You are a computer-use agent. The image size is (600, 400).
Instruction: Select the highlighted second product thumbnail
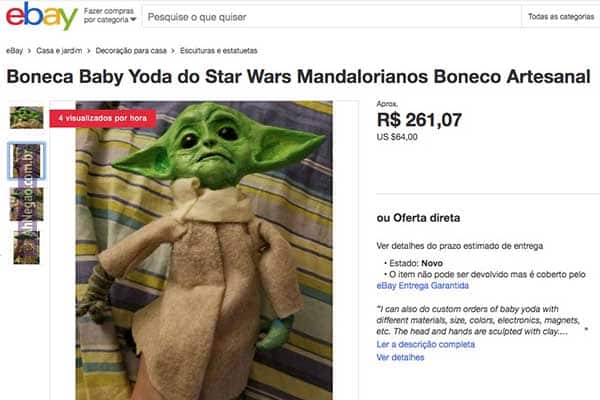point(26,161)
